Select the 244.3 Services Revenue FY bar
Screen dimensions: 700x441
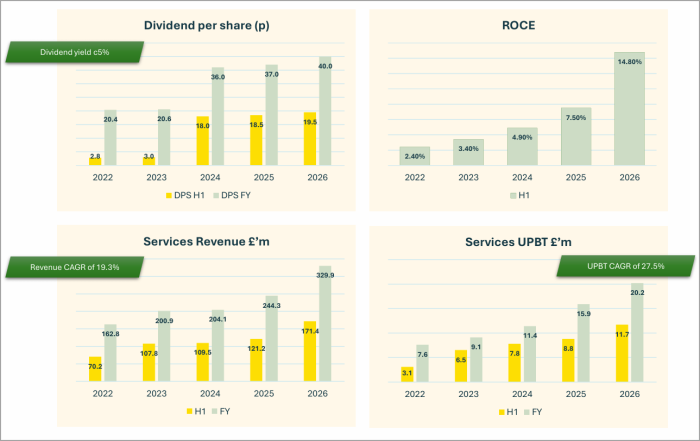(271, 339)
